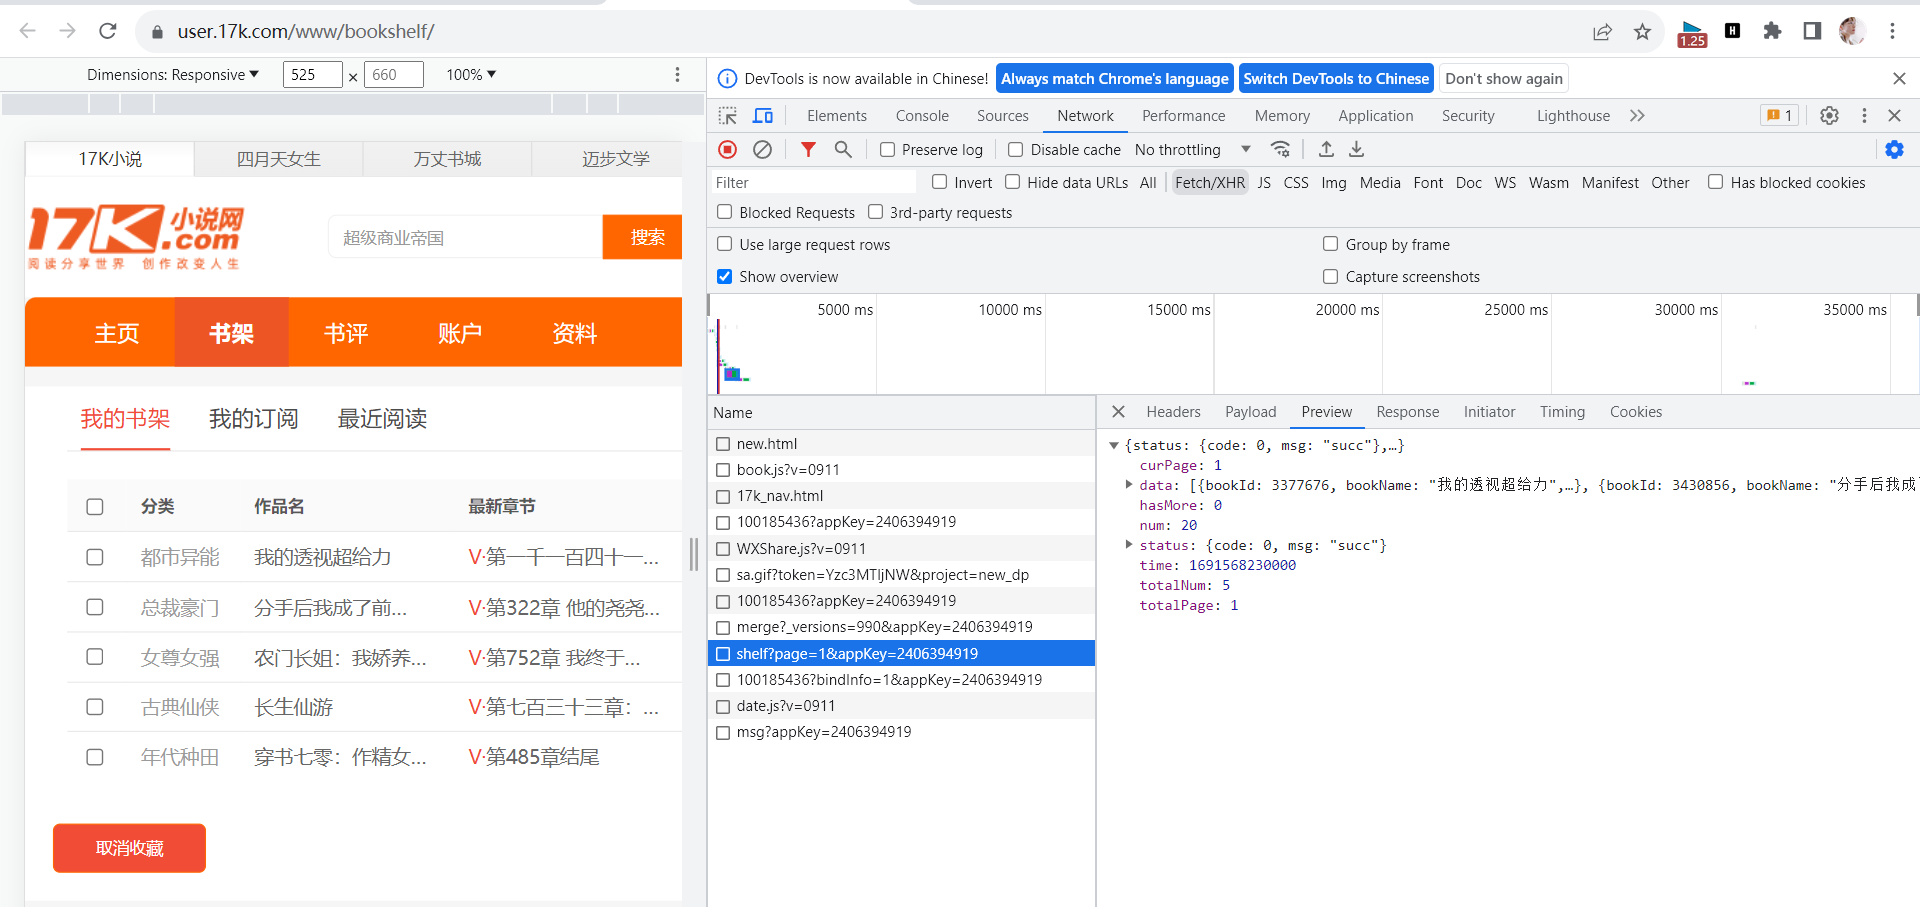
Task: Open the Headers tab of the request
Action: [1173, 412]
